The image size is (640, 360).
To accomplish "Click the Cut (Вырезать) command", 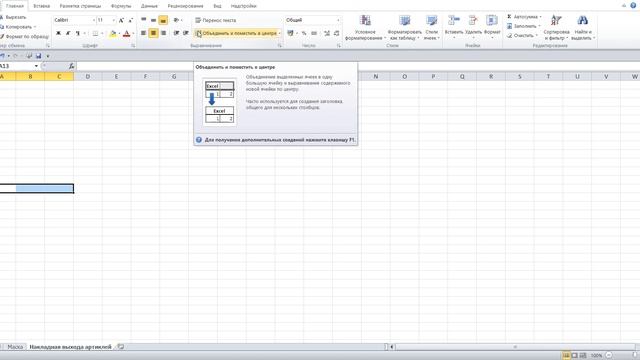I will tap(13, 17).
